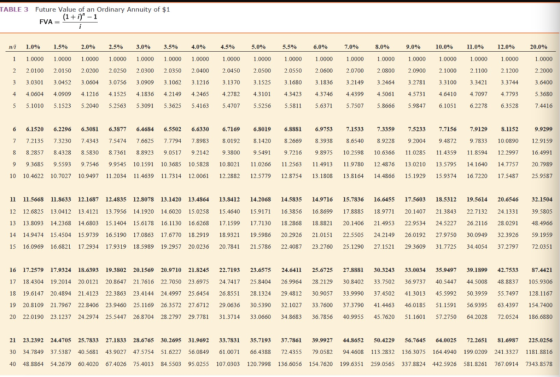This screenshot has width=560, height=377.
Task: Click row label 40 in the n column
Action: click(x=13, y=364)
